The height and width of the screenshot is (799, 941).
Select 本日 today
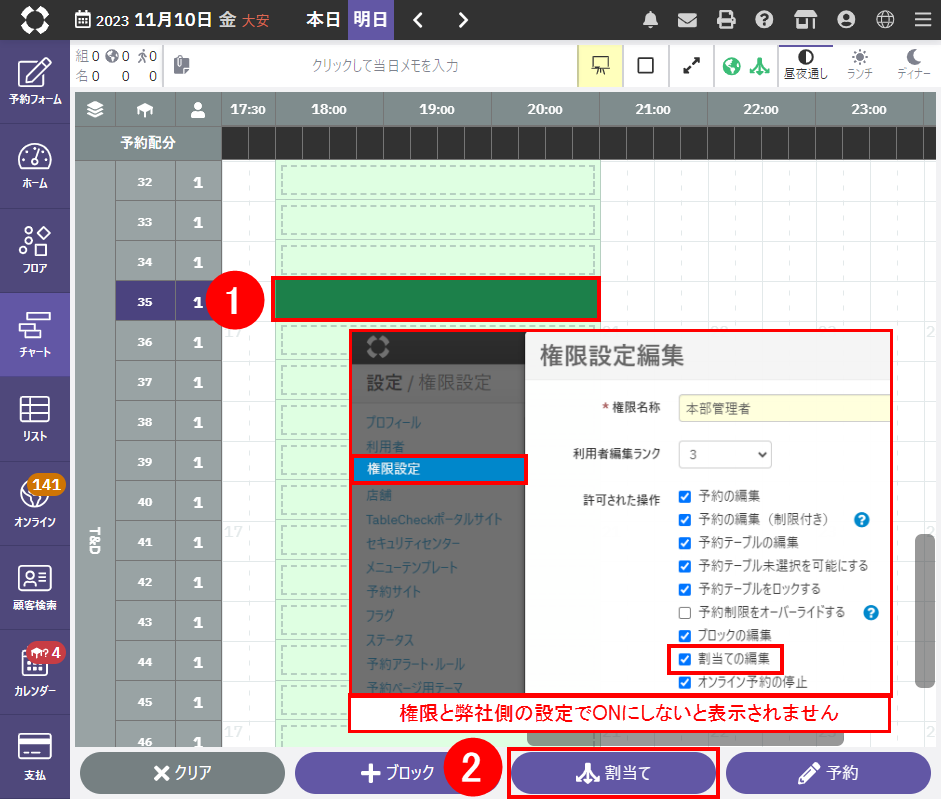coord(323,20)
